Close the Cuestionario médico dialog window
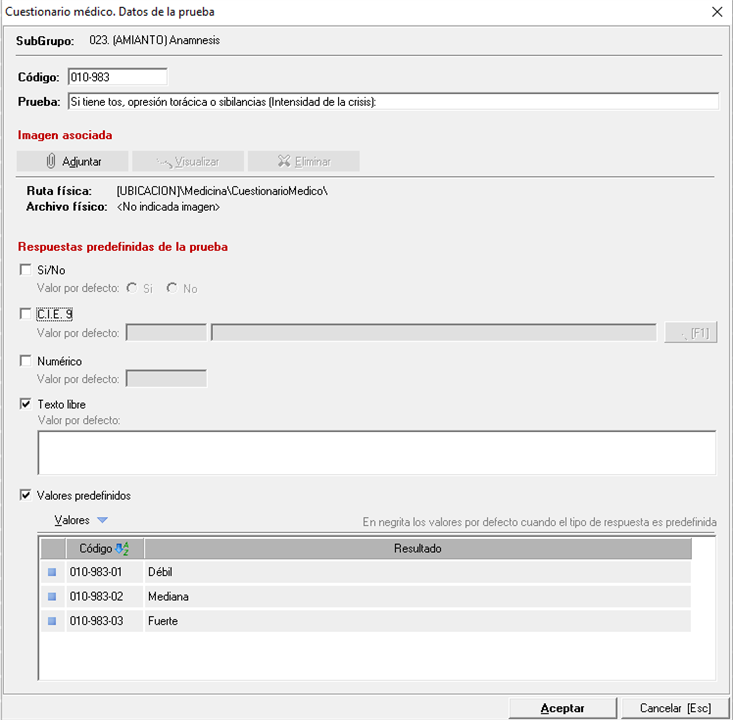Viewport: 733px width, 720px height. point(716,12)
